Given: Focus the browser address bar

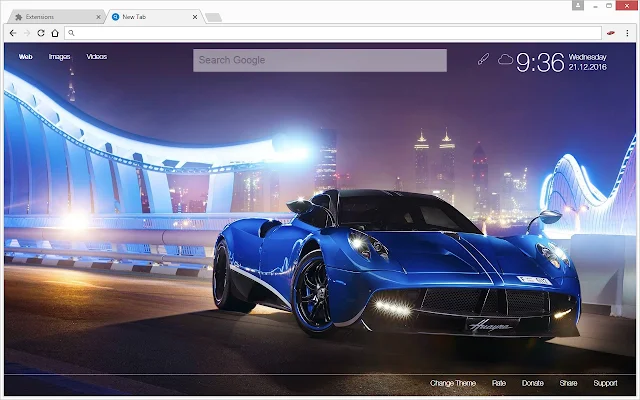Looking at the screenshot, I should pos(333,33).
